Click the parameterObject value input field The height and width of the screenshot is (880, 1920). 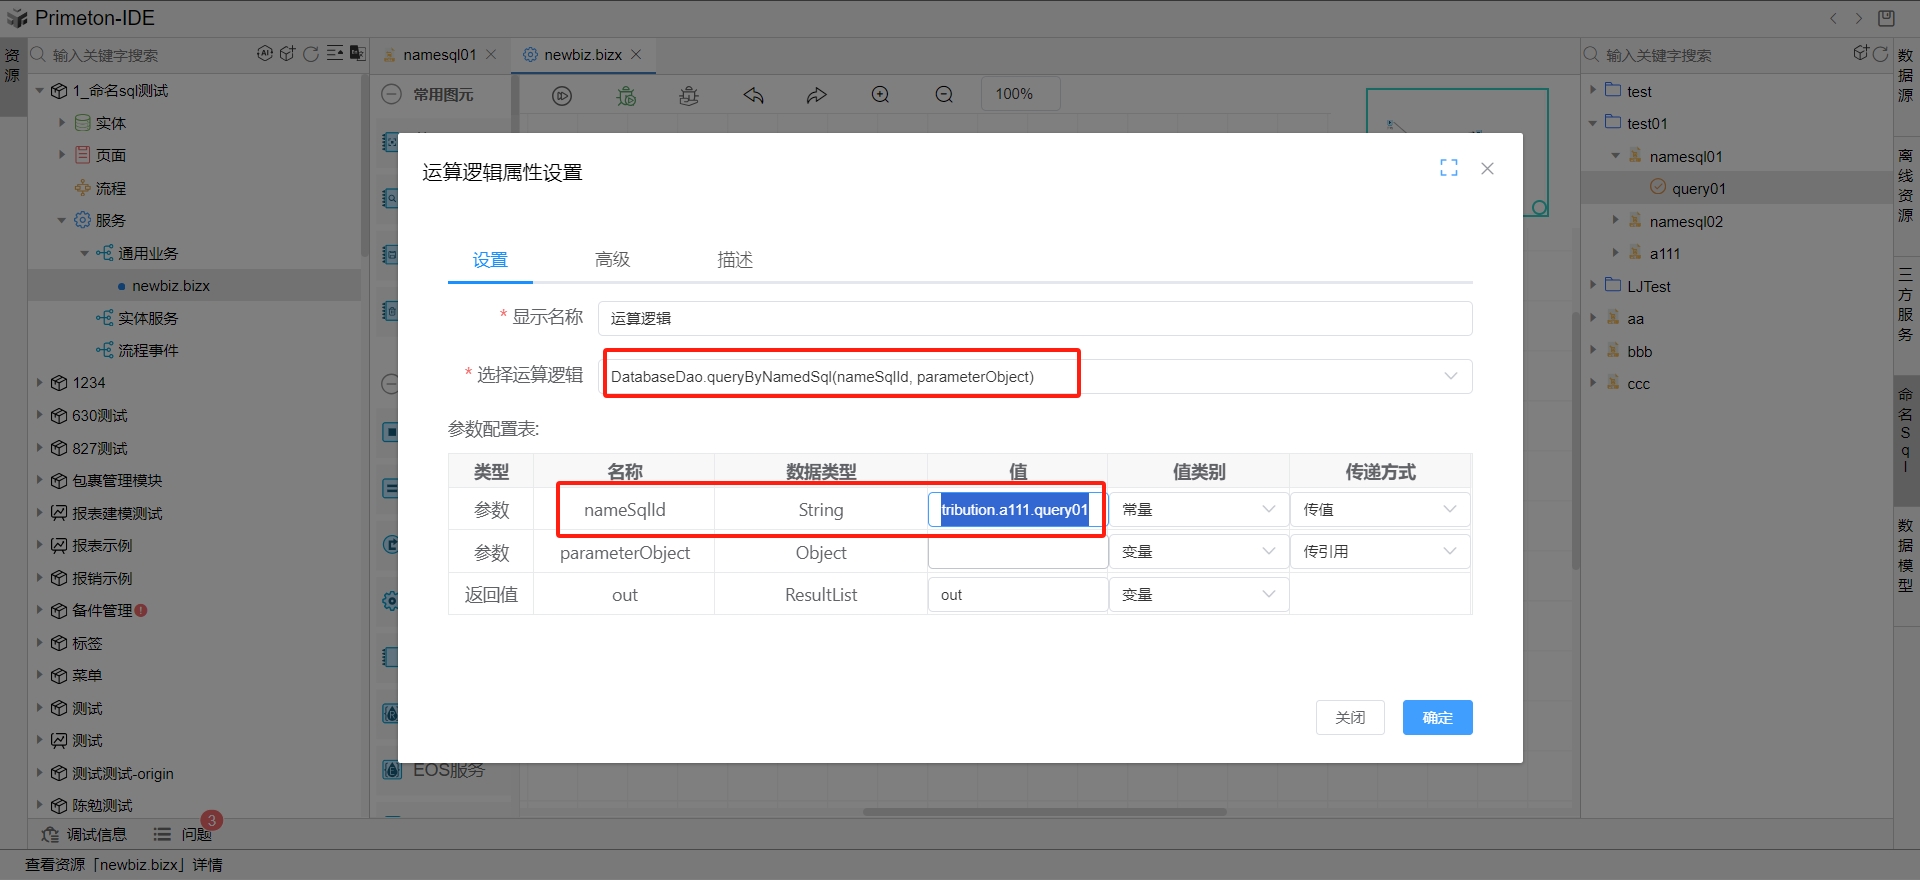(1017, 552)
